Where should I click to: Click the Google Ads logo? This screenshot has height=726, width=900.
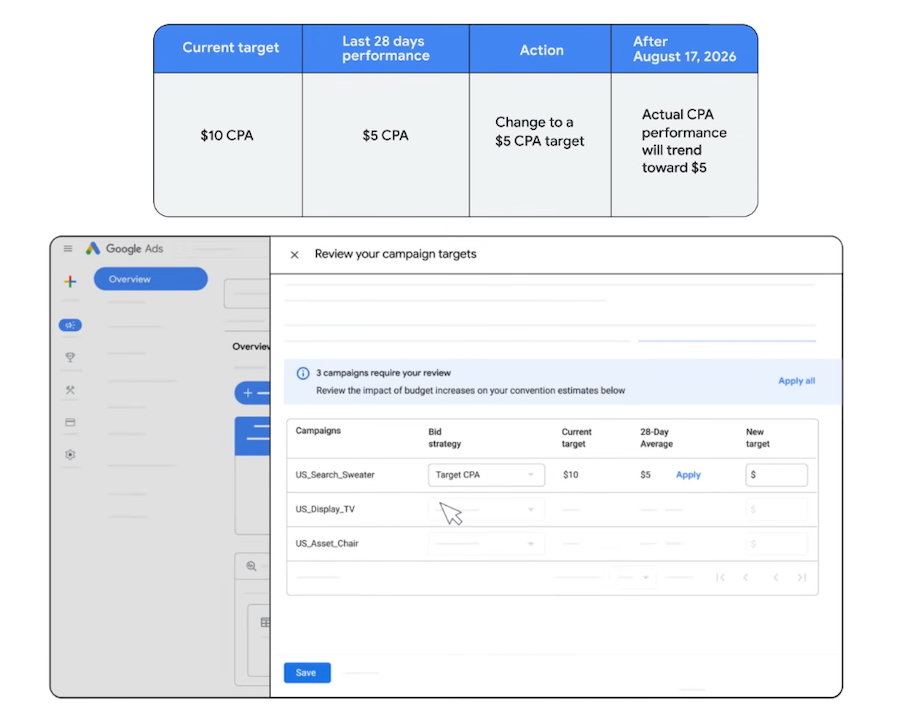[125, 249]
